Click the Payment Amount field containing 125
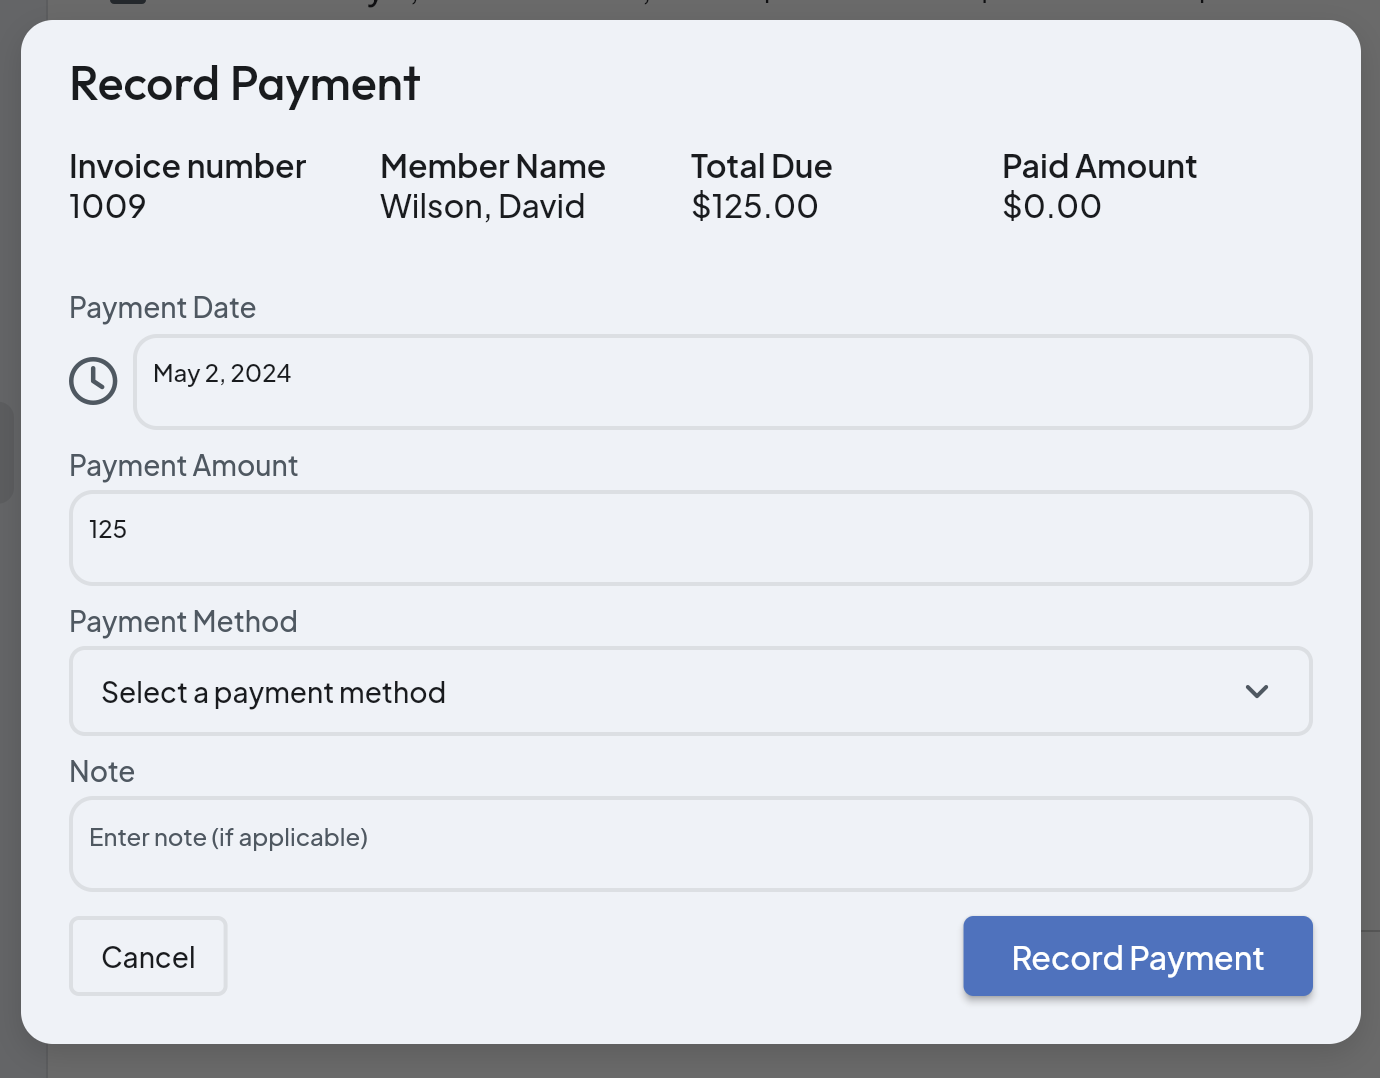This screenshot has height=1078, width=1380. 690,537
